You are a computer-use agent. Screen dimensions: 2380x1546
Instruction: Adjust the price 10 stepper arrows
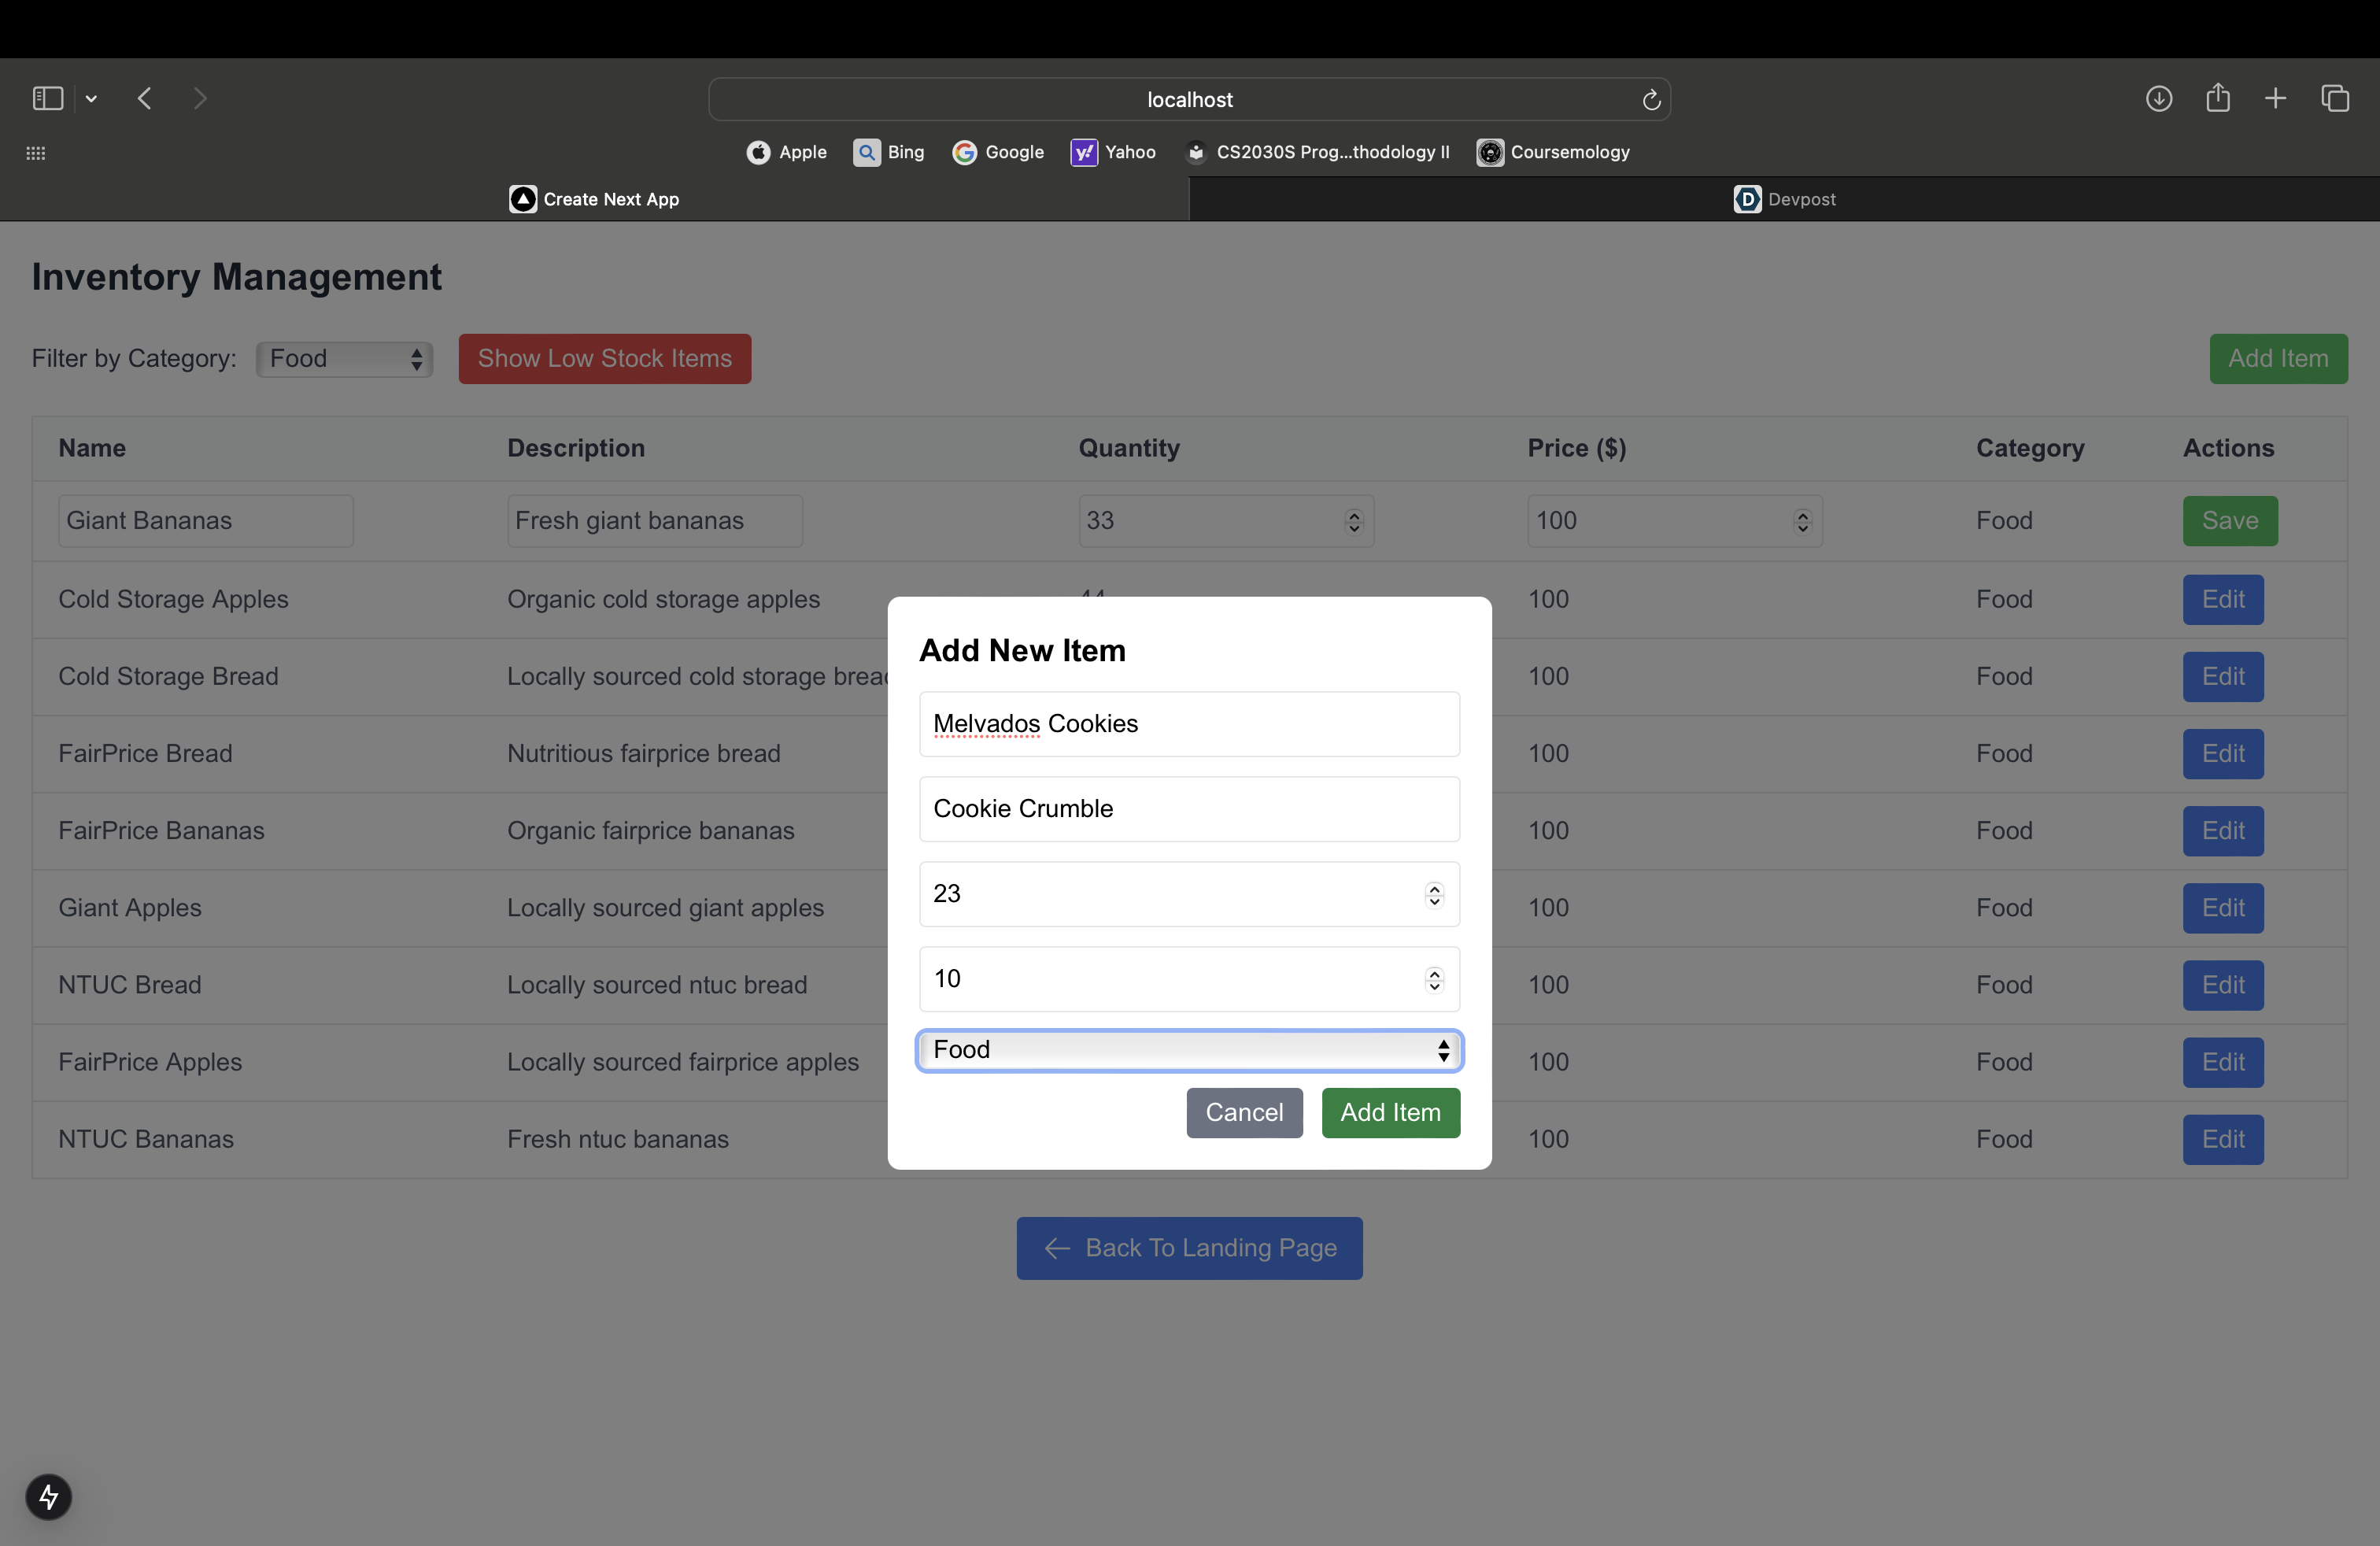point(1434,979)
